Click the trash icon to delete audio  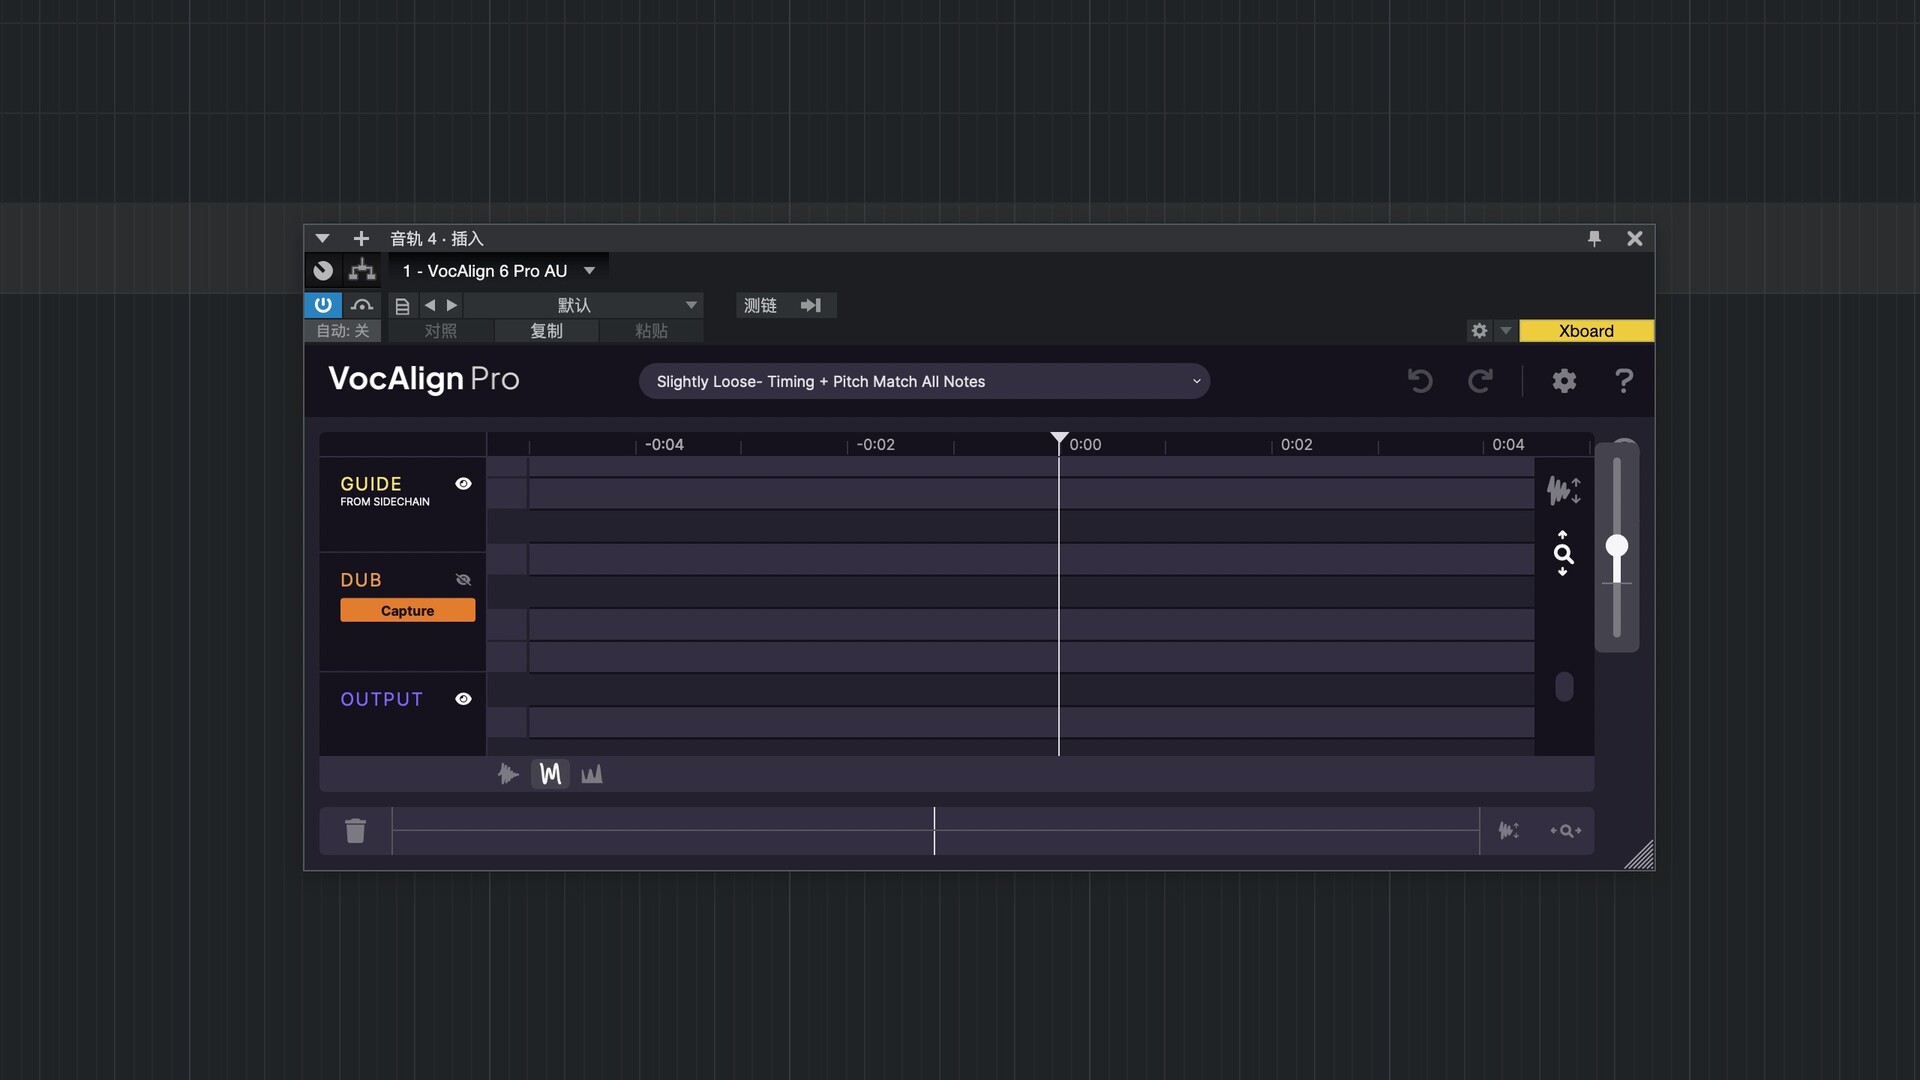click(x=355, y=831)
